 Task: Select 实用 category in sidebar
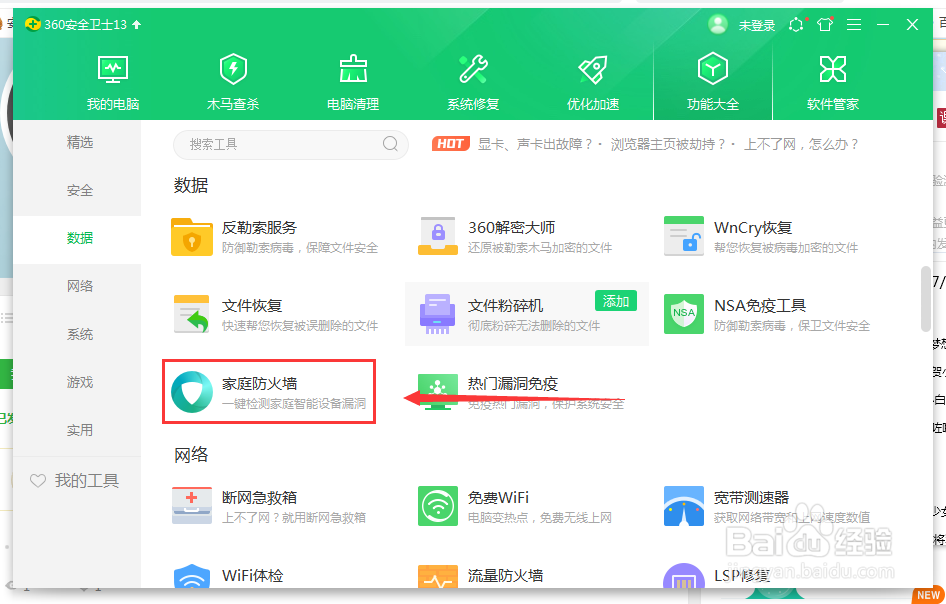[80, 430]
